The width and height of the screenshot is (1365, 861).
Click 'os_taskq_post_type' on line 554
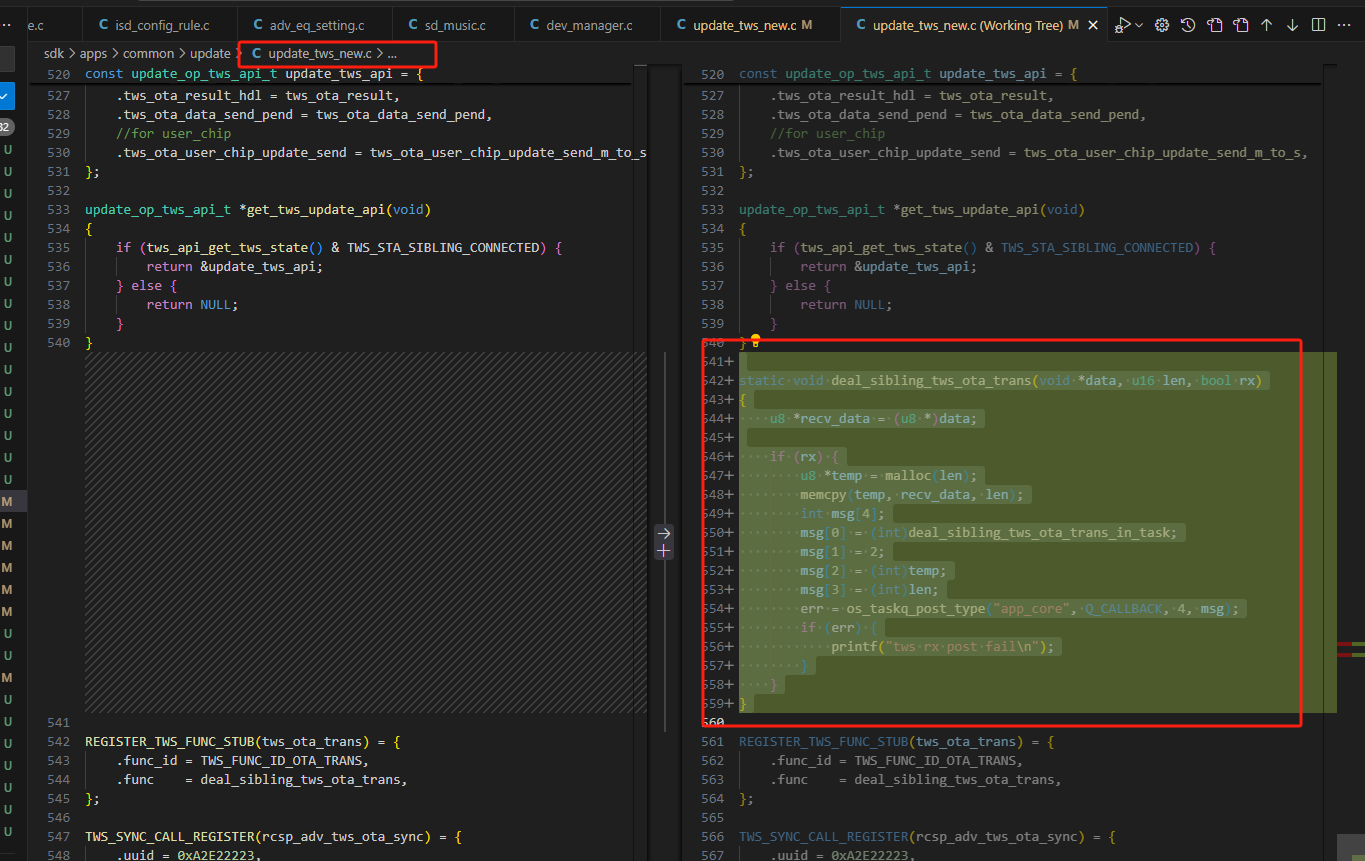coord(916,609)
